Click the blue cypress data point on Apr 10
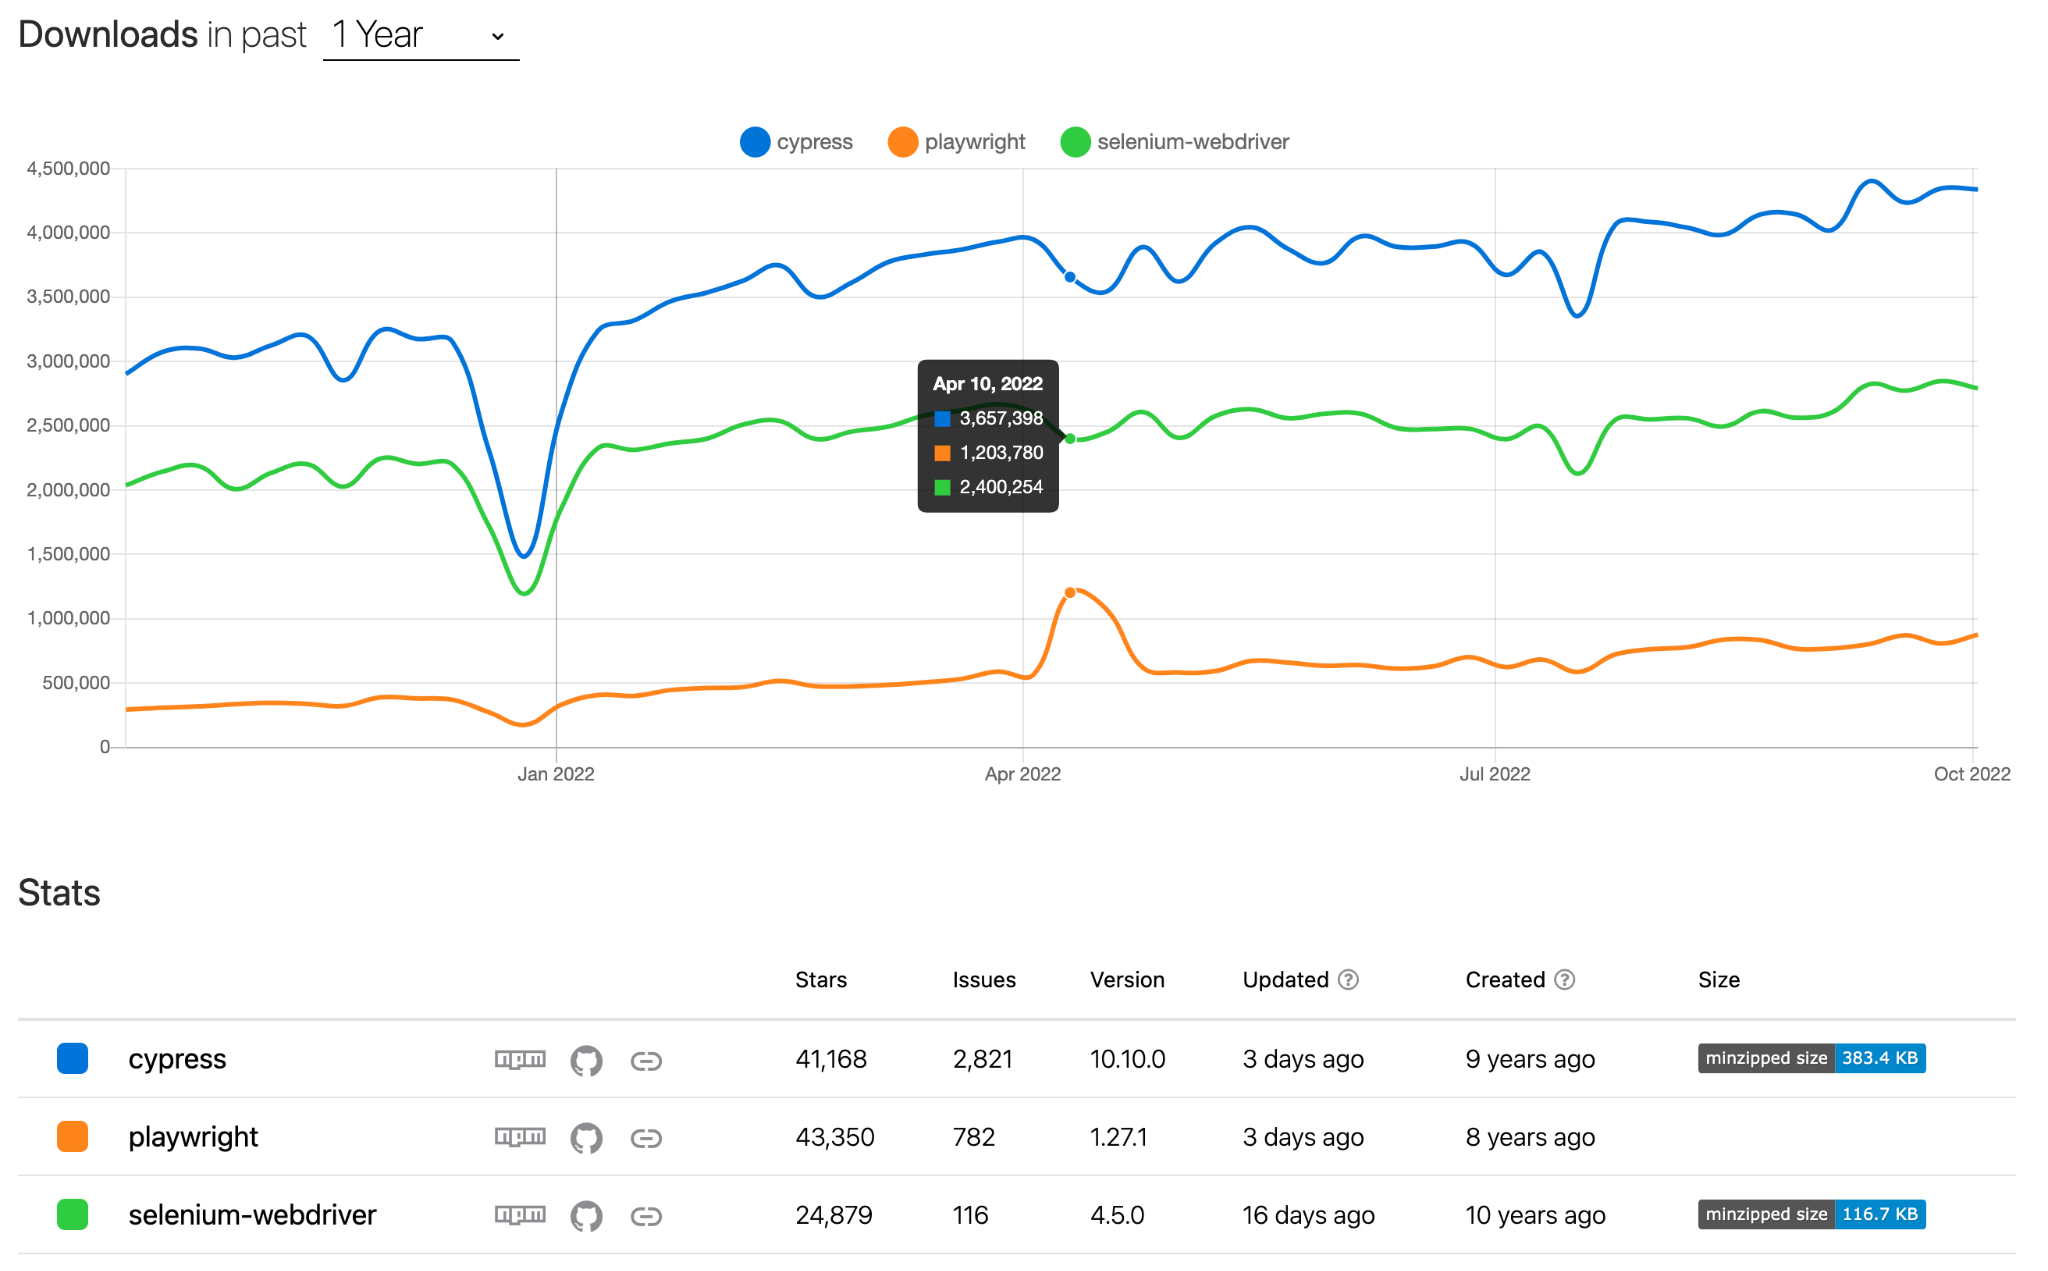2048x1271 pixels. tap(1070, 277)
